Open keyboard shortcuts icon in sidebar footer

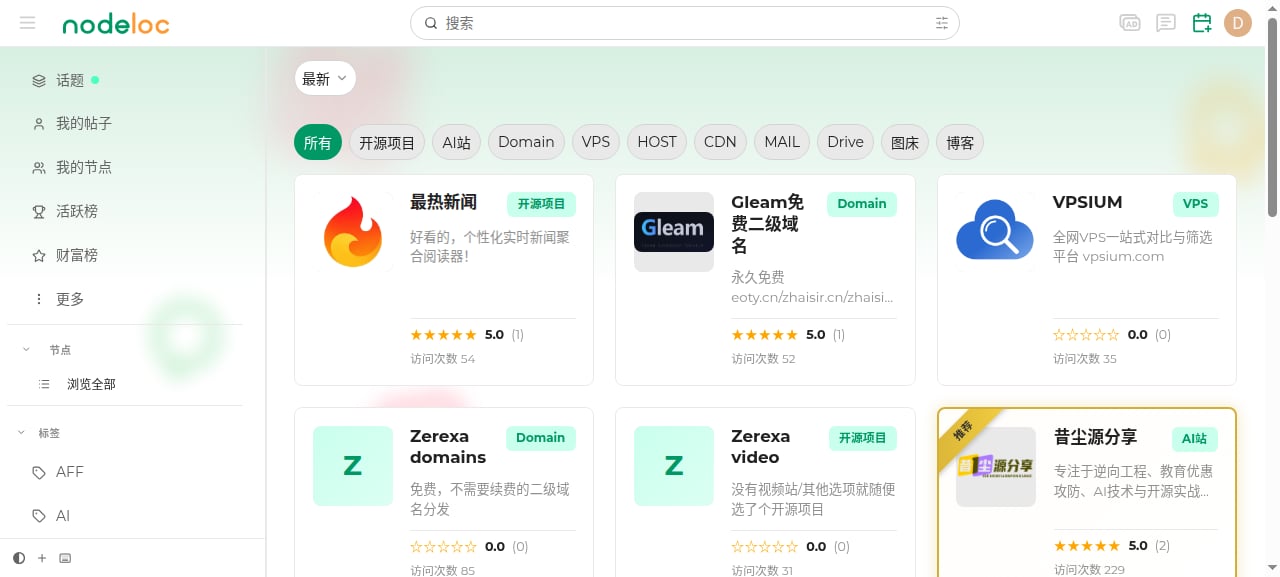[x=65, y=558]
